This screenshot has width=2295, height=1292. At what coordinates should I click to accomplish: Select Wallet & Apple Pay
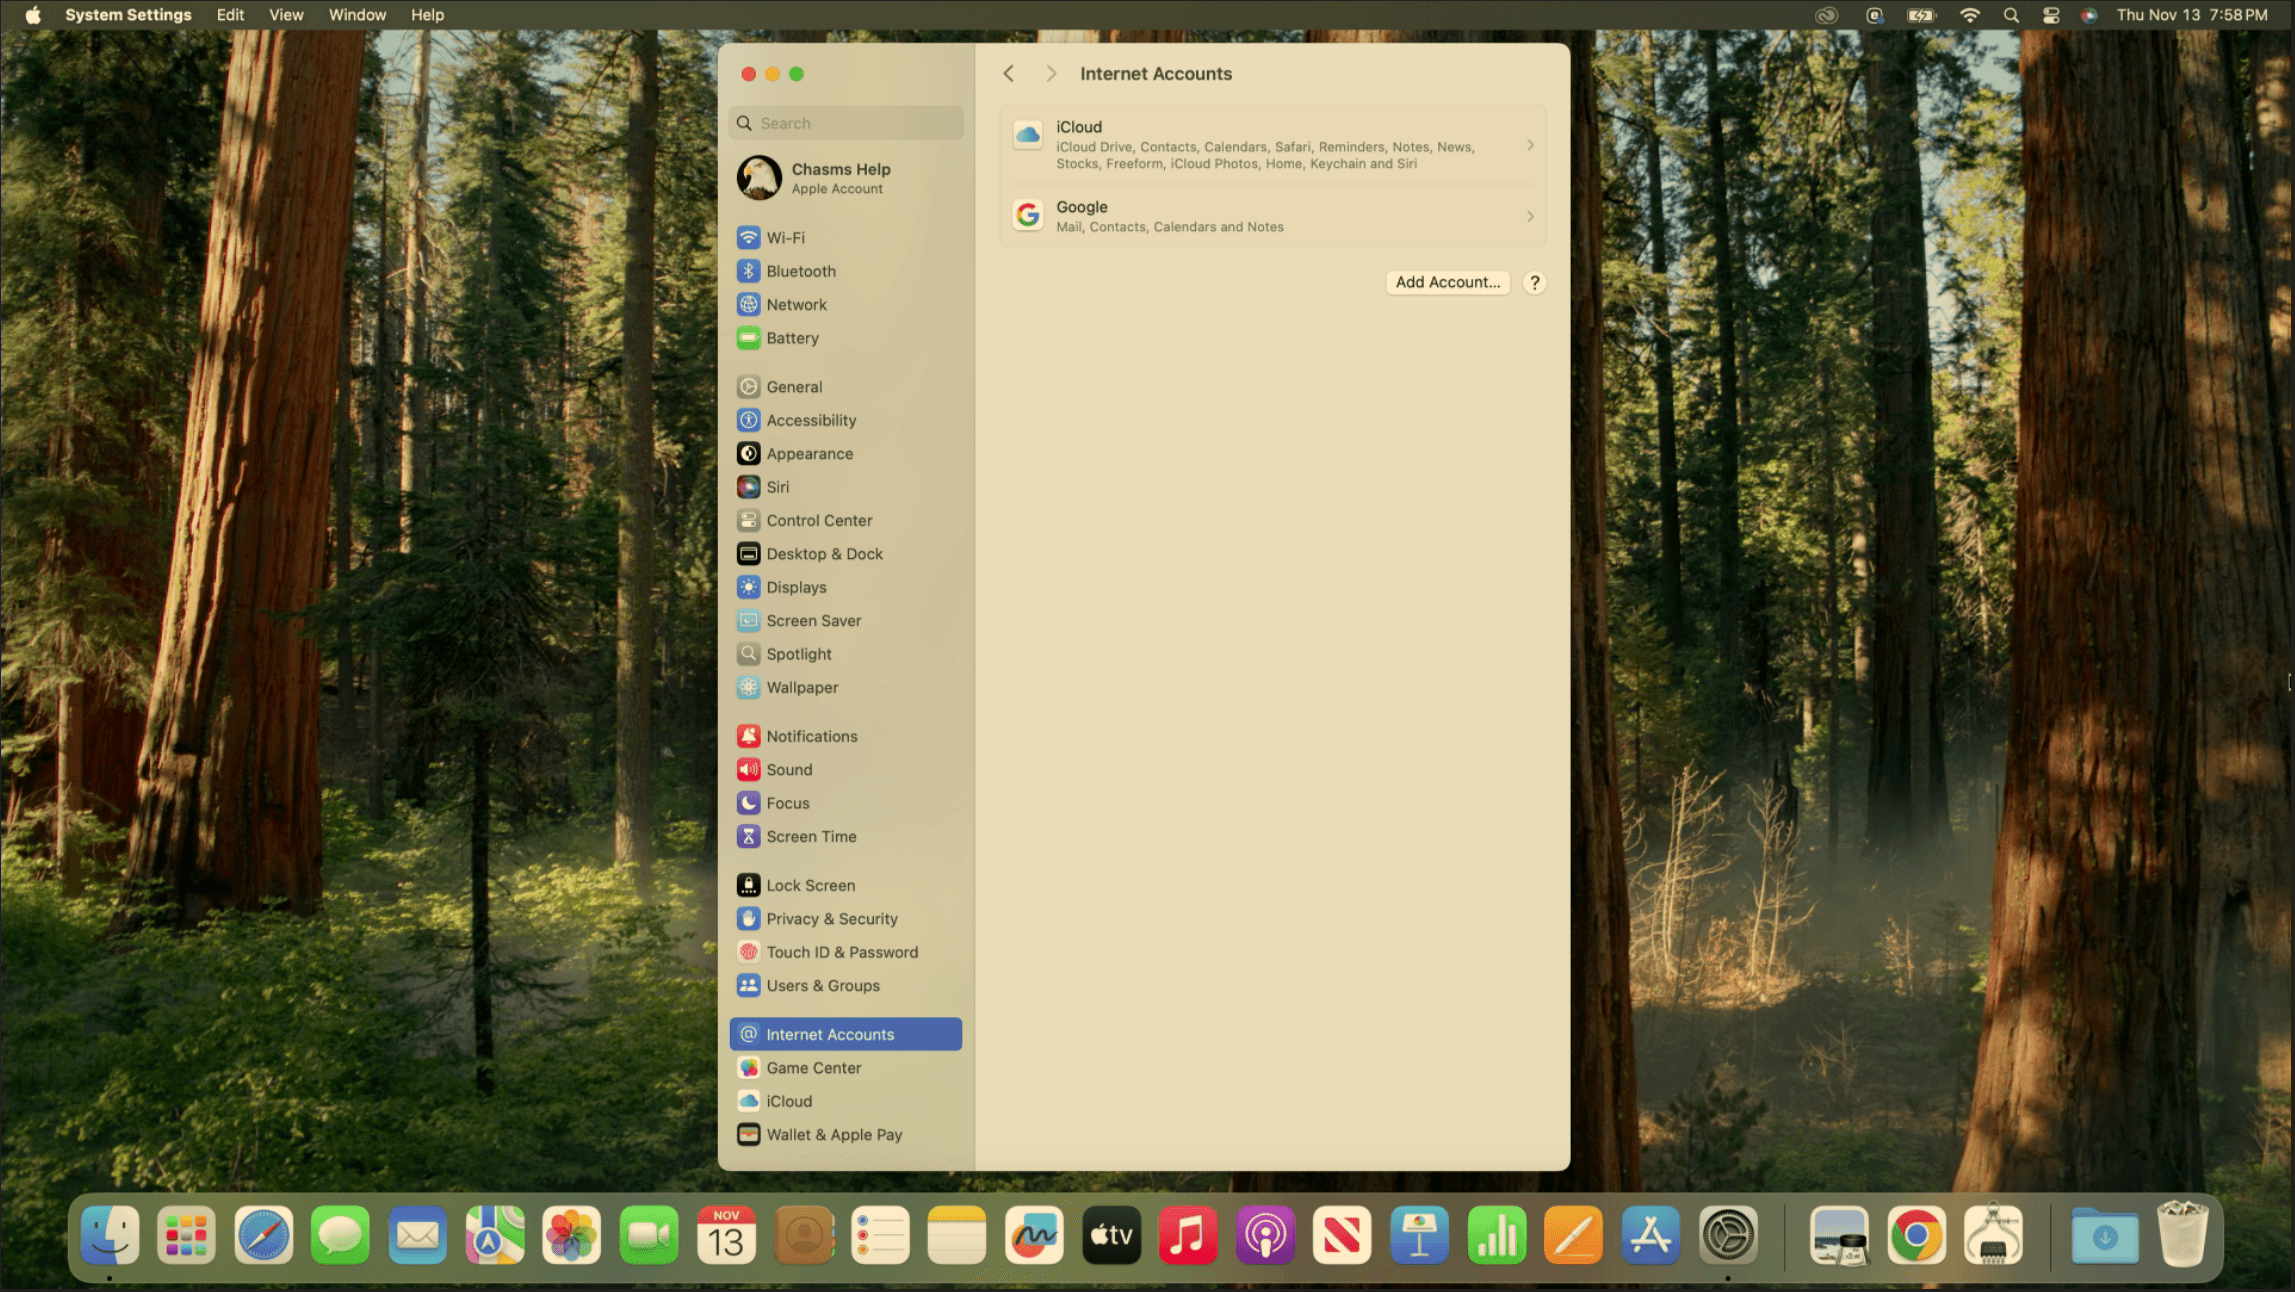pos(833,1135)
